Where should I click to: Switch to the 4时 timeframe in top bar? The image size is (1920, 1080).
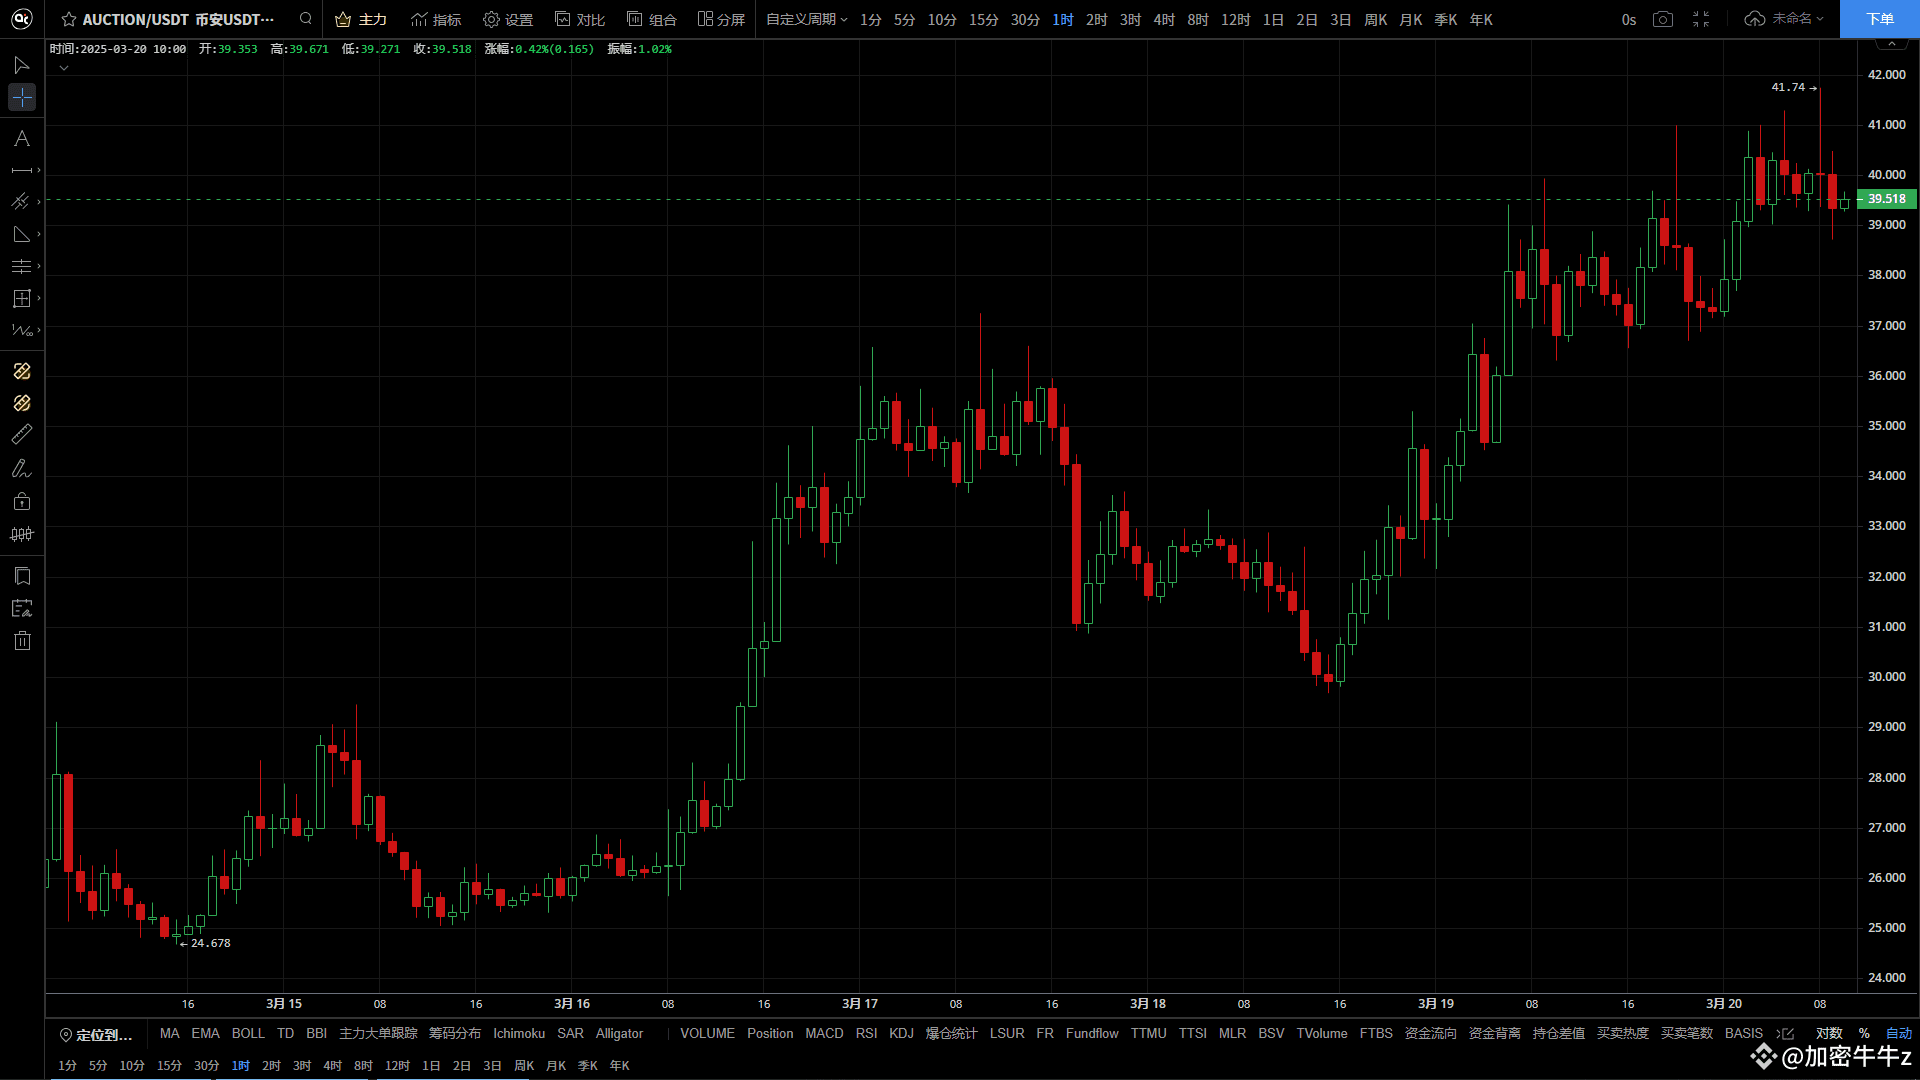pyautogui.click(x=1164, y=19)
